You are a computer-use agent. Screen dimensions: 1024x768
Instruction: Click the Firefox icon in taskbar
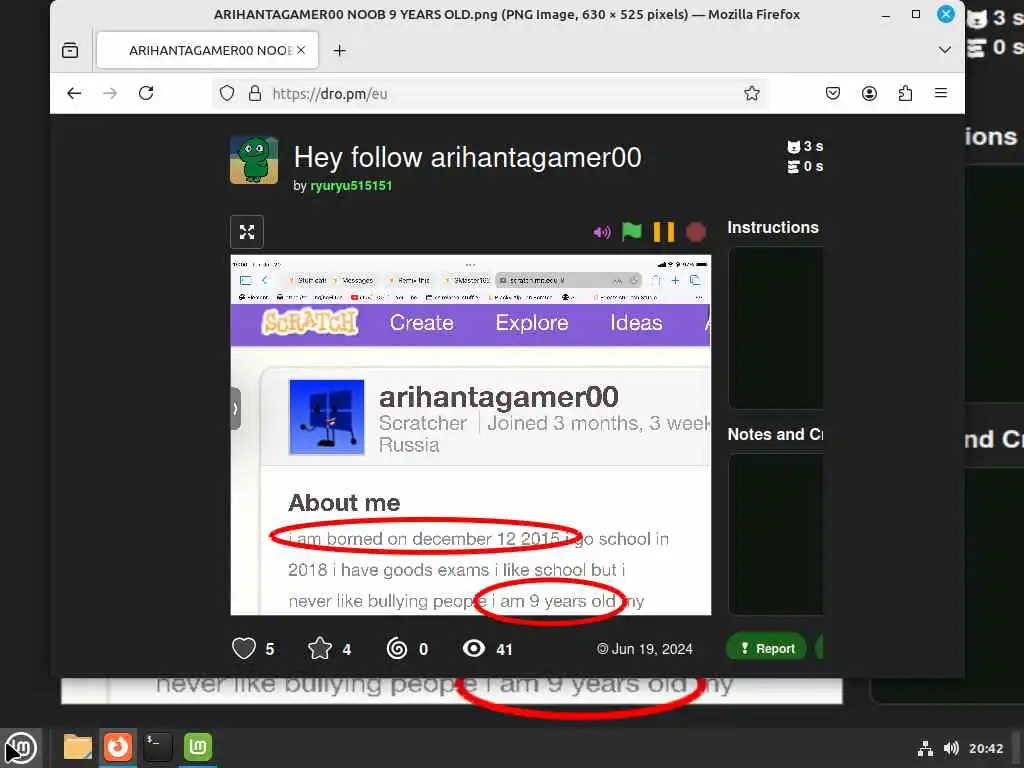[118, 747]
